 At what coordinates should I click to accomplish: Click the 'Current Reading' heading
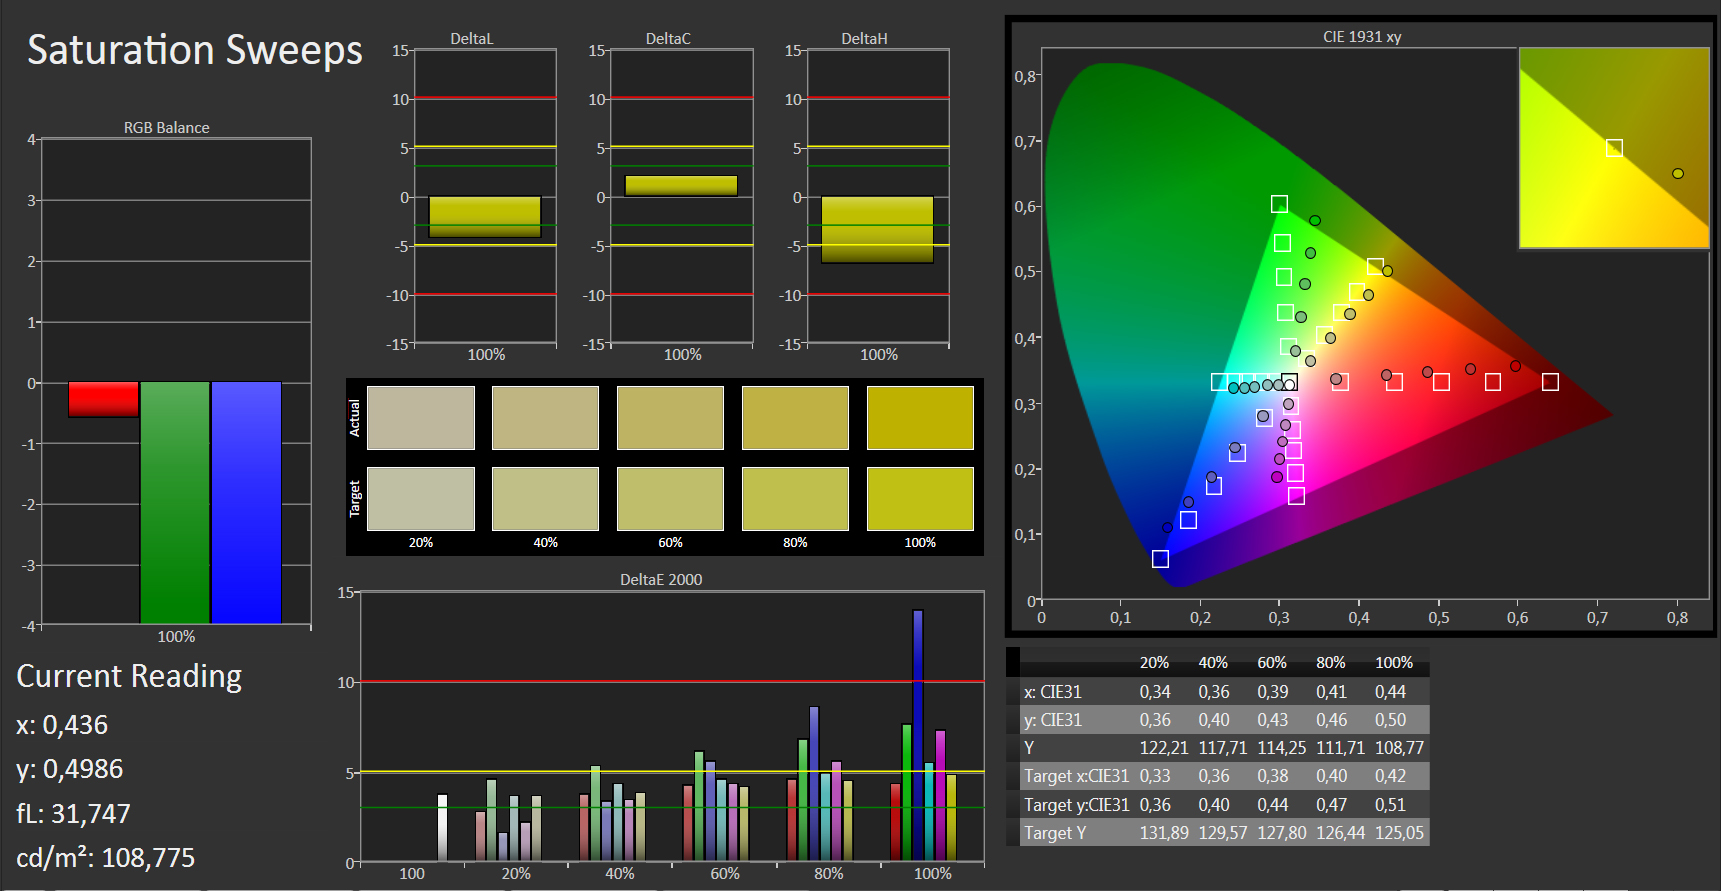(x=129, y=677)
